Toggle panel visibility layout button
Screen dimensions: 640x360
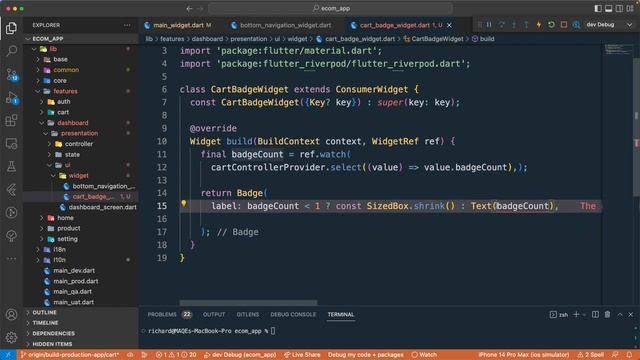click(609, 8)
